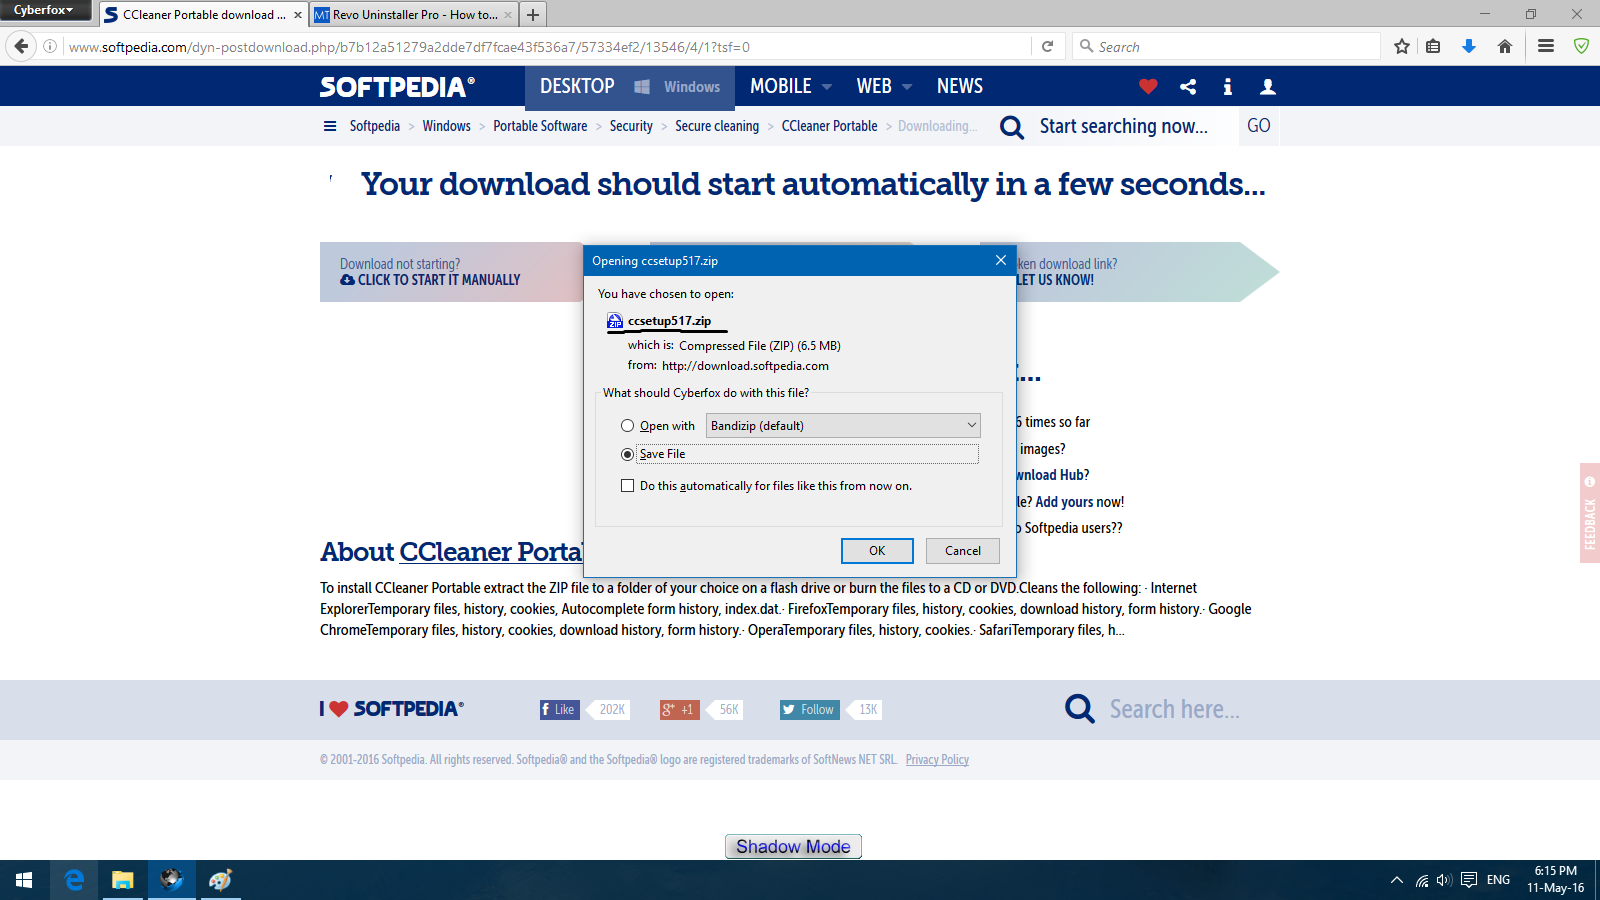Open the Windows Start menu
The height and width of the screenshot is (900, 1600).
click(x=24, y=880)
